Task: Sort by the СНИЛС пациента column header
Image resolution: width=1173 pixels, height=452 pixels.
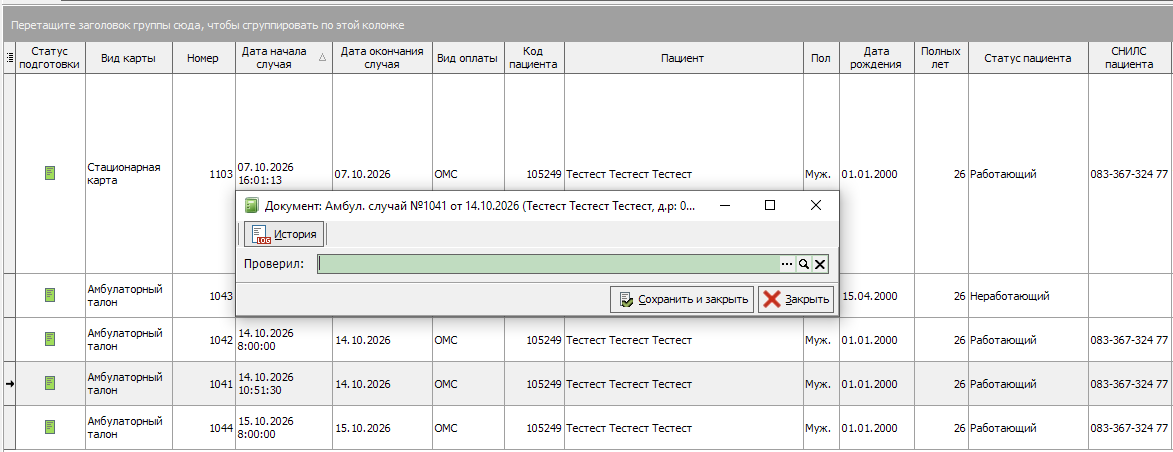Action: [1130, 58]
